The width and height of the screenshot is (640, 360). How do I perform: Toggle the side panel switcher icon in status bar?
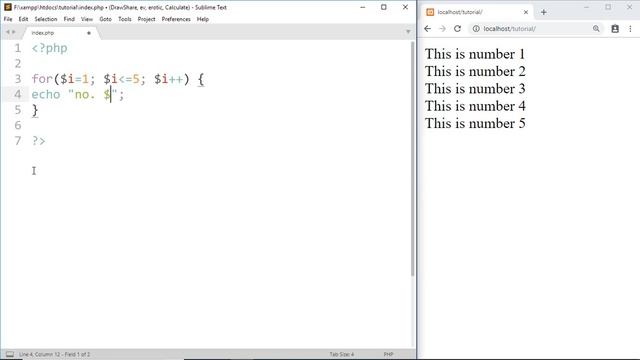click(10, 354)
